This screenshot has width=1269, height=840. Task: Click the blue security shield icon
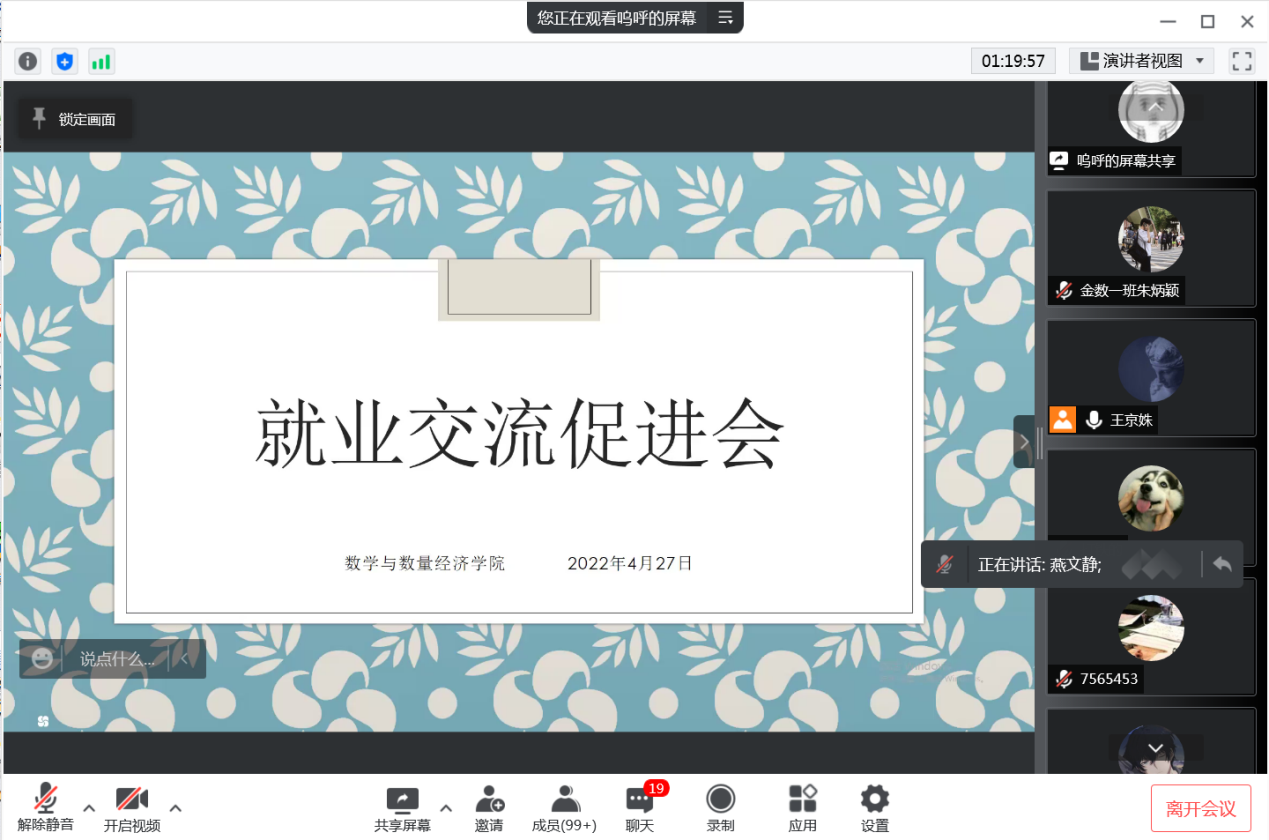[x=65, y=62]
